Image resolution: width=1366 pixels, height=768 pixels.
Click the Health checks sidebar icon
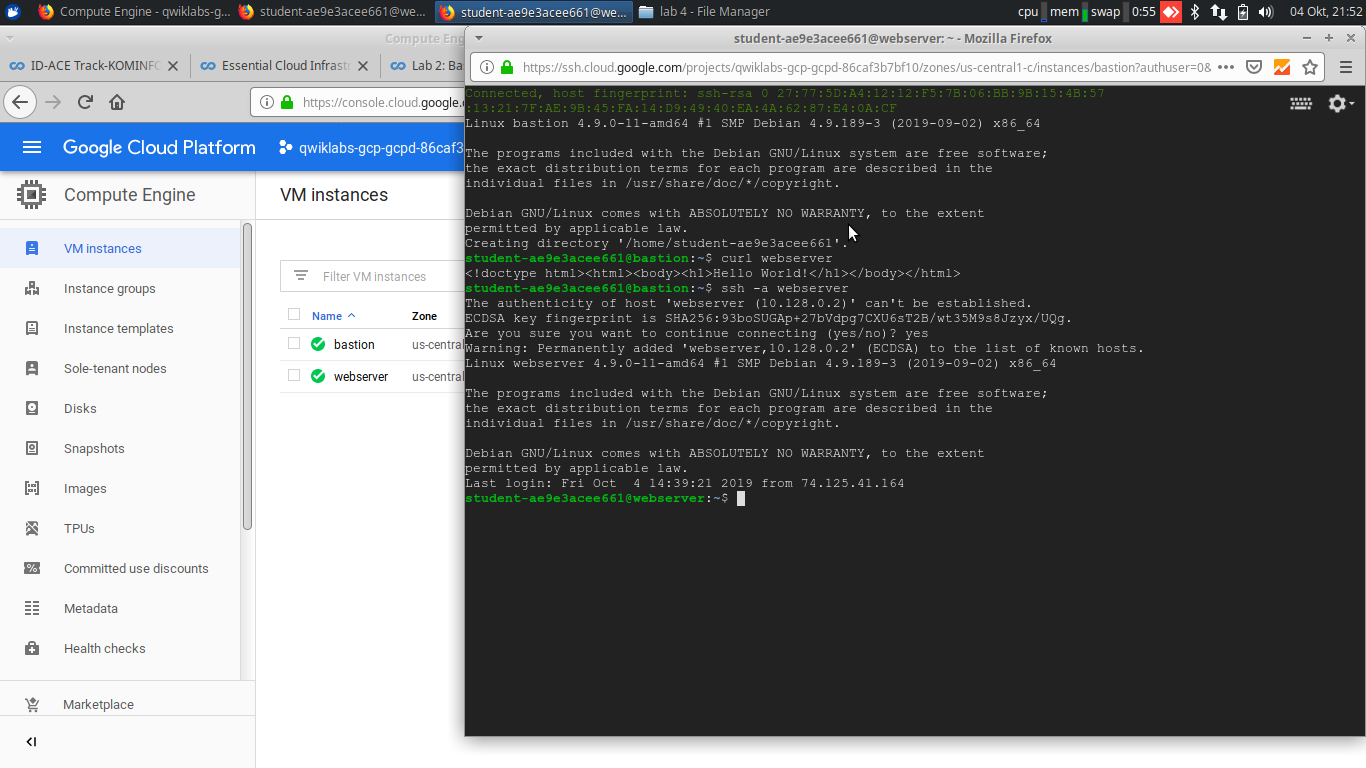click(32, 648)
